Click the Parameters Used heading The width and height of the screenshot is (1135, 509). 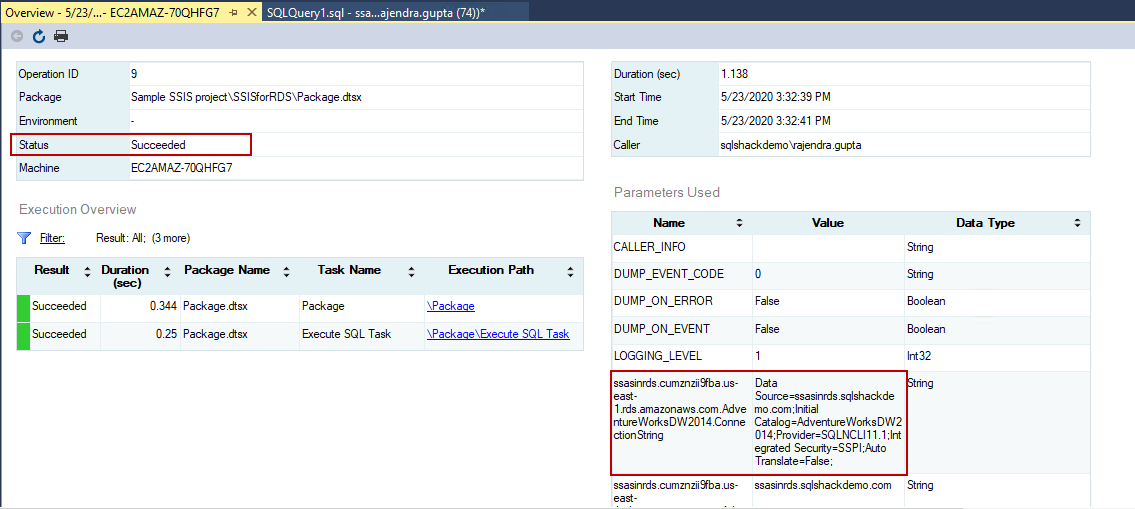(x=667, y=193)
